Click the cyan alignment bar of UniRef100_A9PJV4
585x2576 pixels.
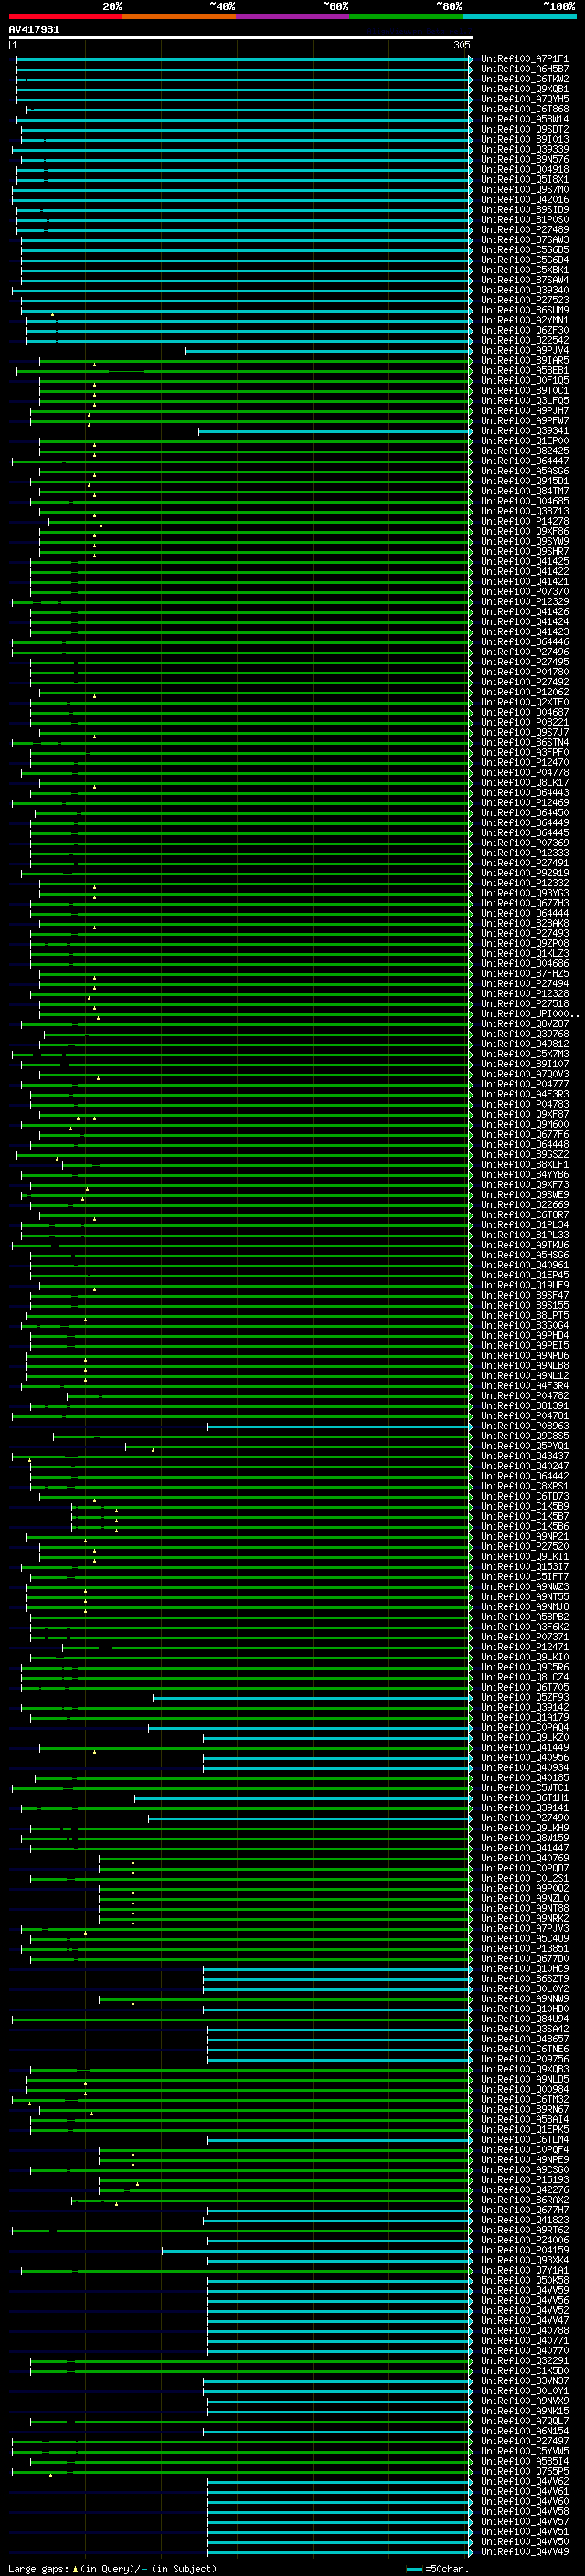point(328,351)
